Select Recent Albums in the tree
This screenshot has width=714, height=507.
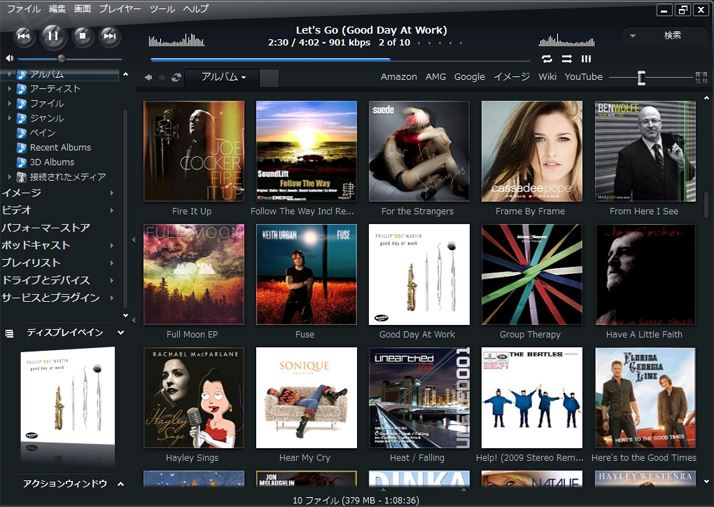click(x=60, y=147)
